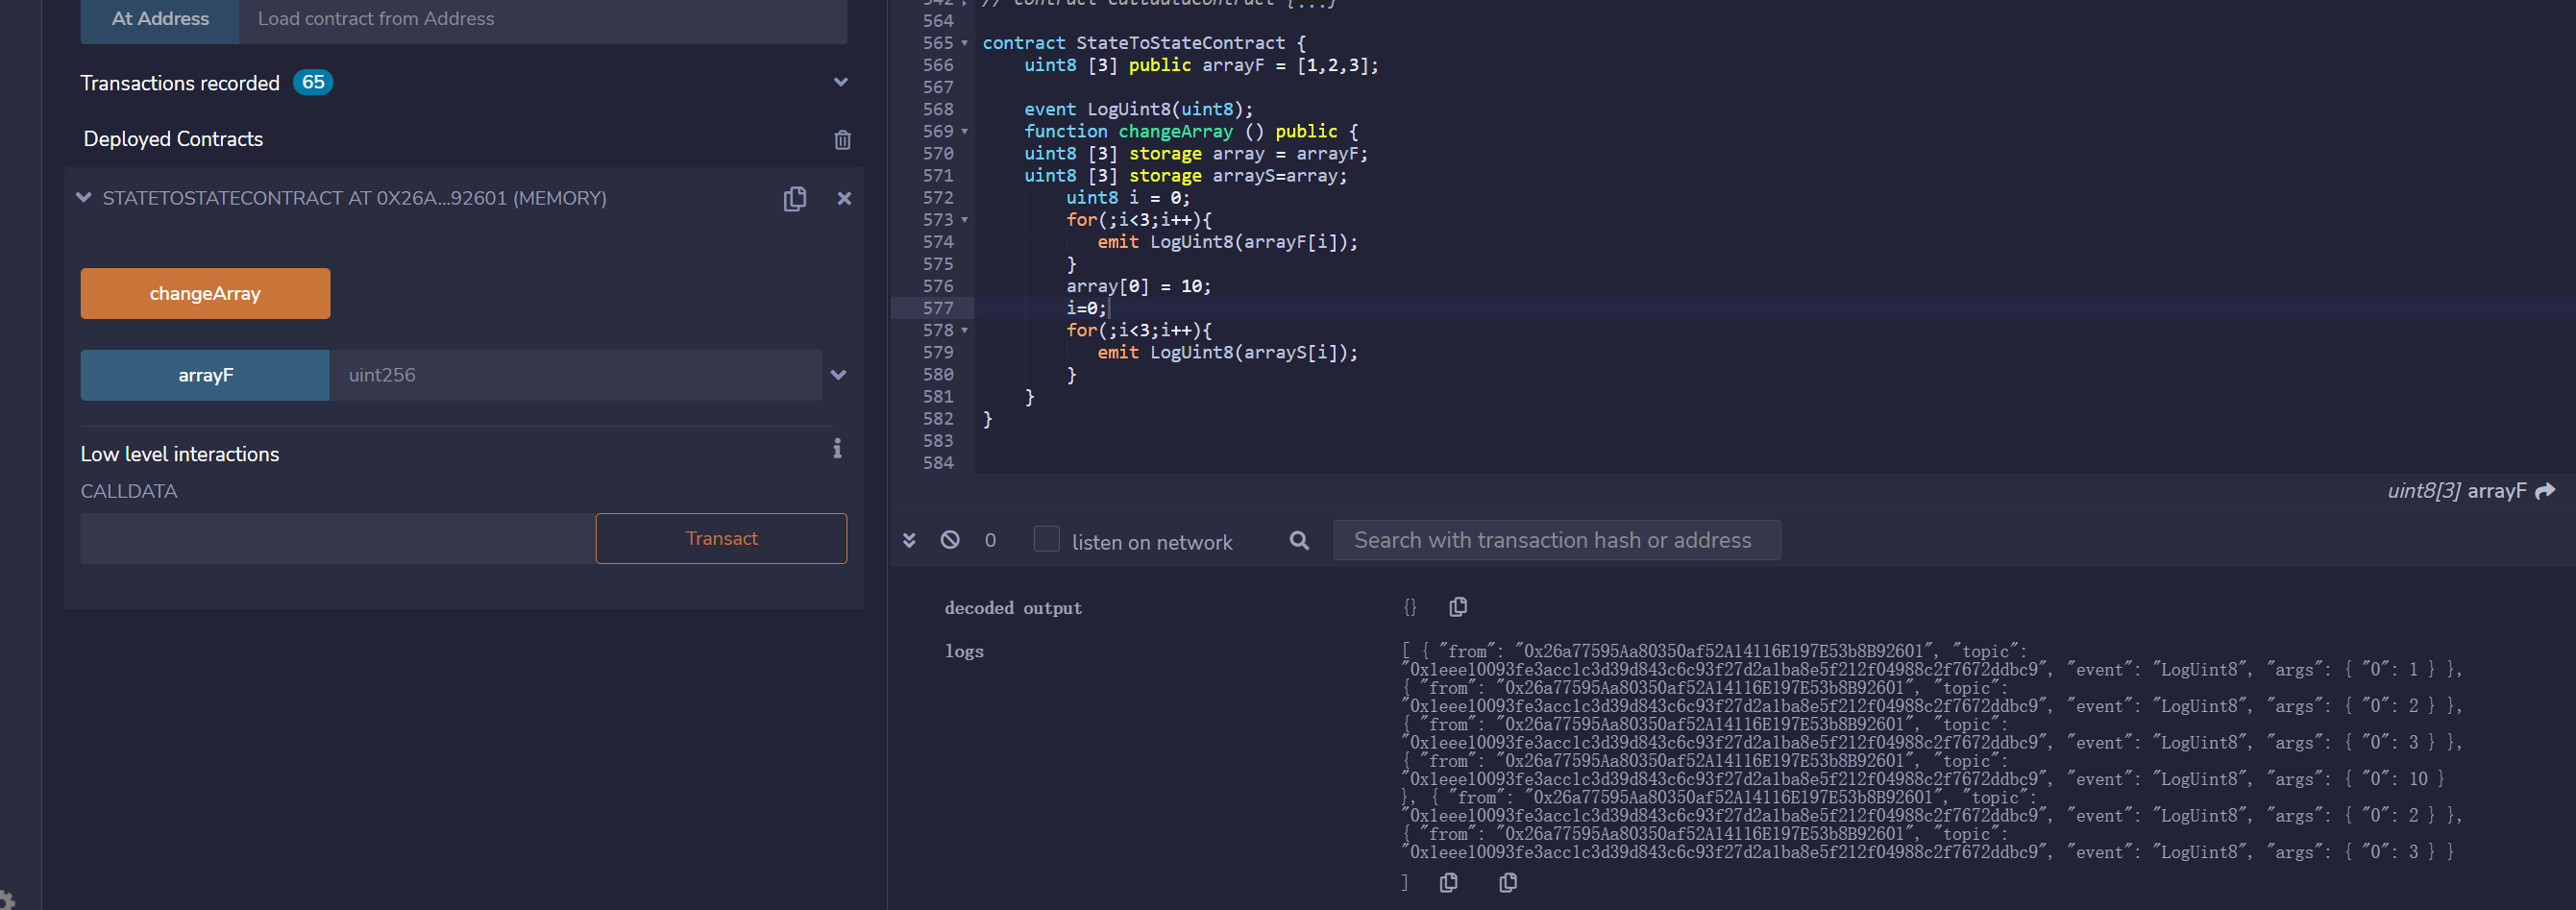Click the terminal search magnifier icon
Screen dimensions: 2576x910
pyautogui.click(x=1299, y=541)
